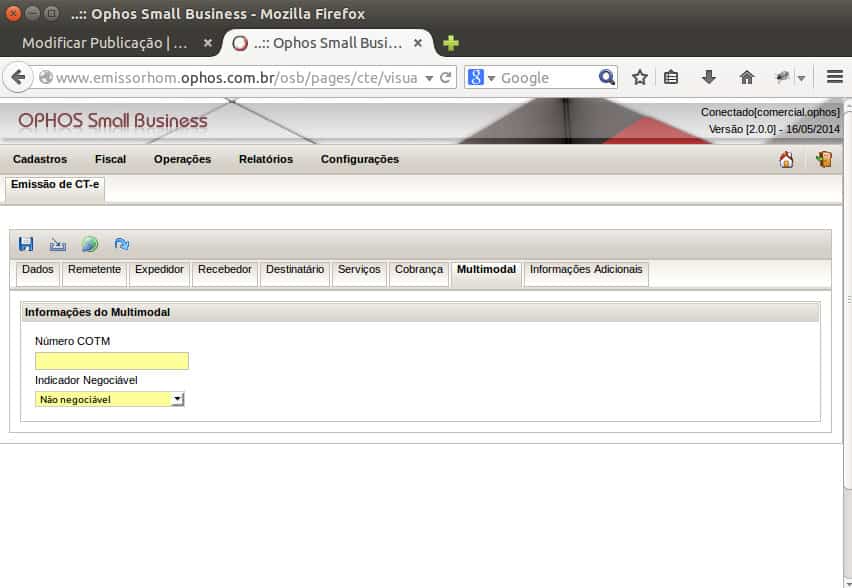Screen dimensions: 852x588
Task: Switch to the Dados tab
Action: click(x=37, y=273)
